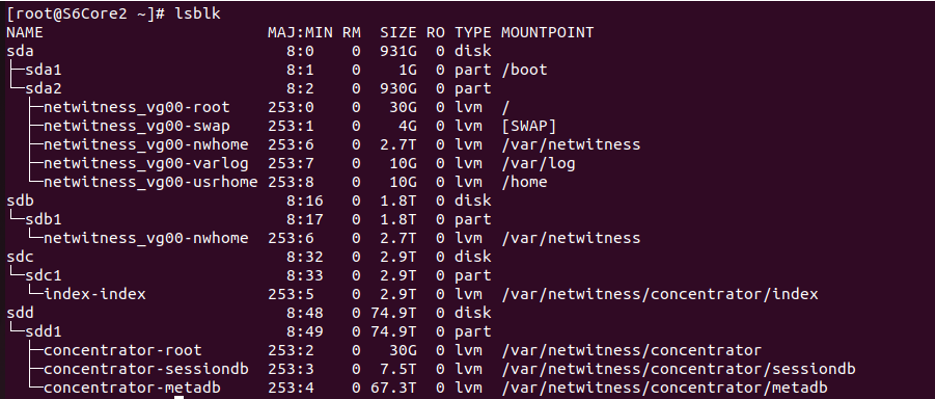Image resolution: width=935 pixels, height=399 pixels.
Task: Click the /boot mountpoint text
Action: (525, 70)
